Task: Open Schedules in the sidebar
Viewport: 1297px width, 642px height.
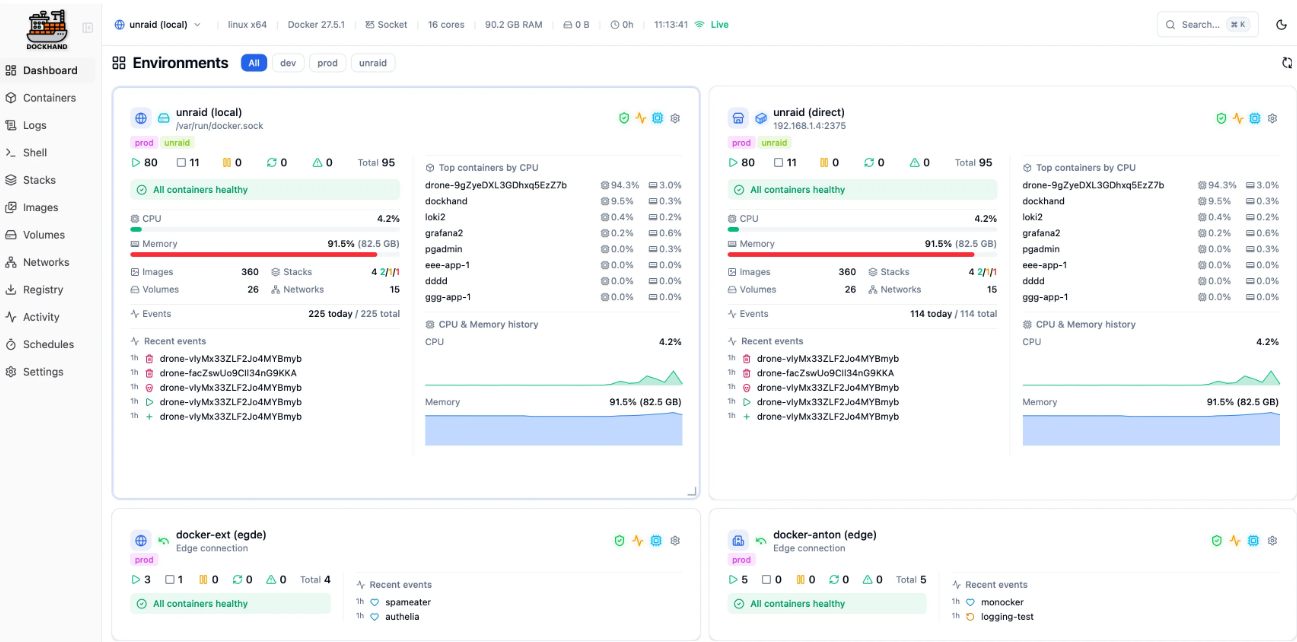Action: point(48,344)
